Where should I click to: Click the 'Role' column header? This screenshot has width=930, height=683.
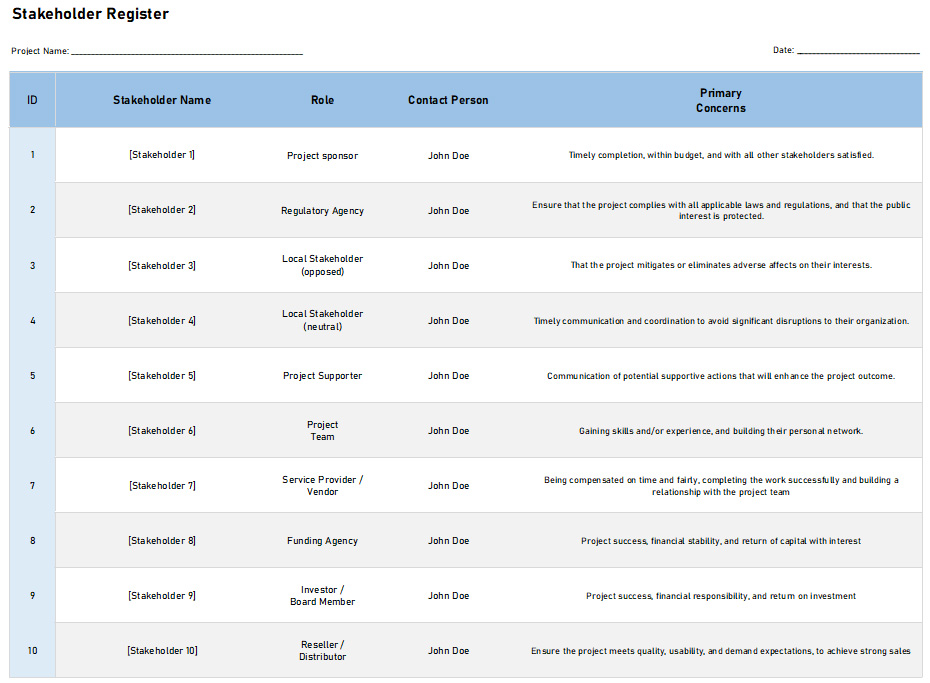323,100
